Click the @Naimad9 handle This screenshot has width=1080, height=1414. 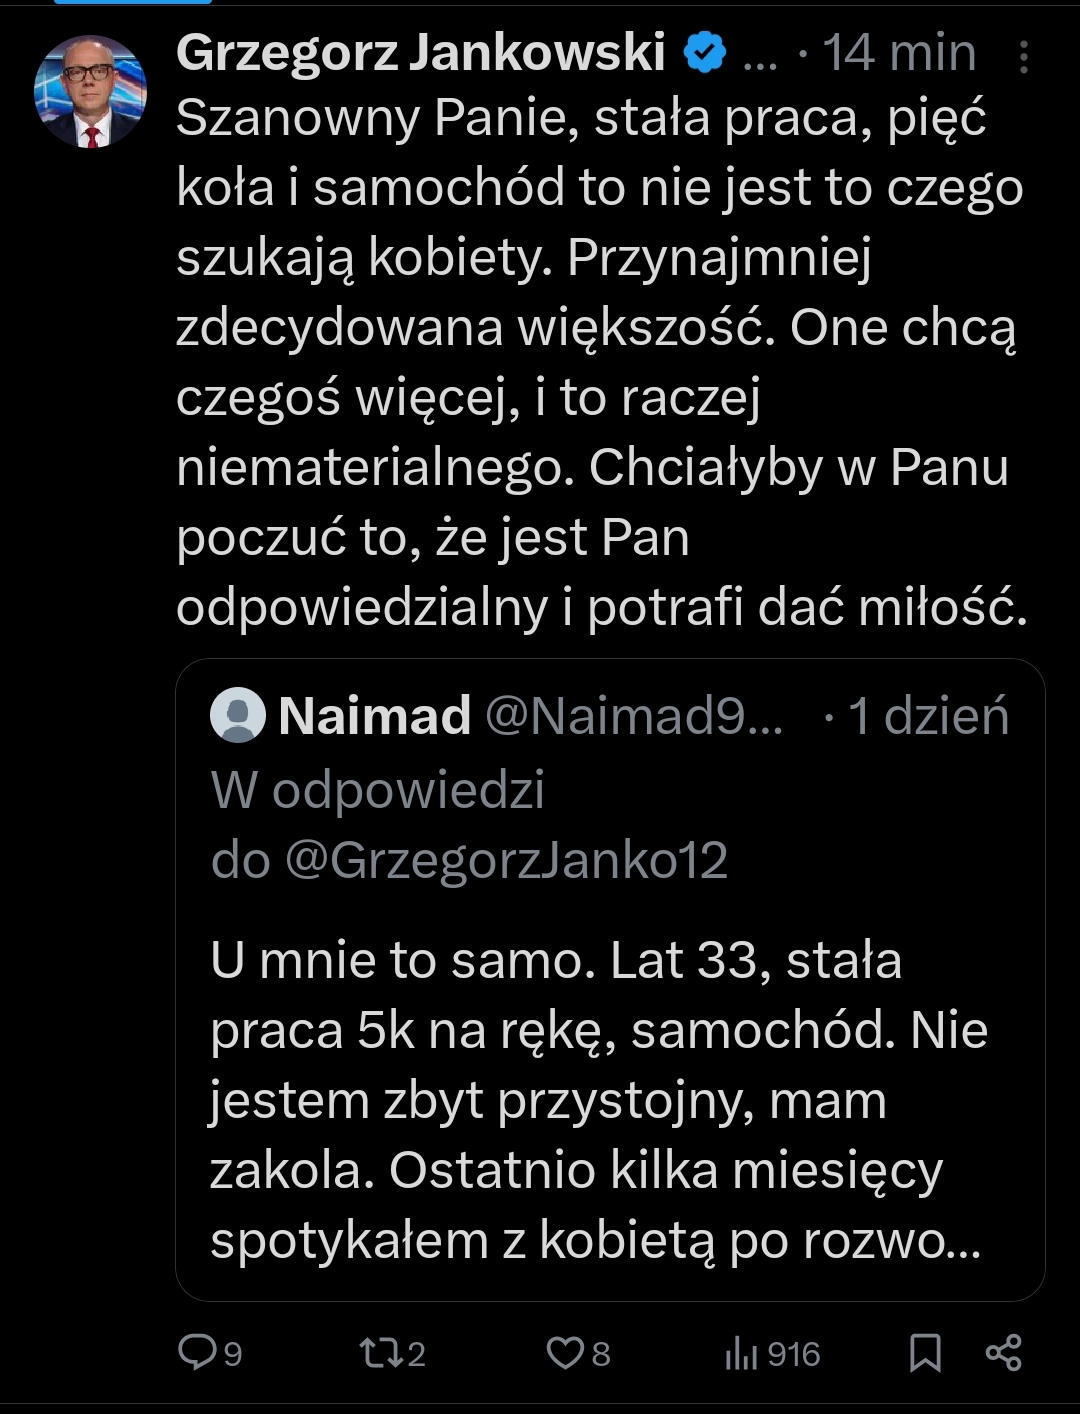point(634,716)
